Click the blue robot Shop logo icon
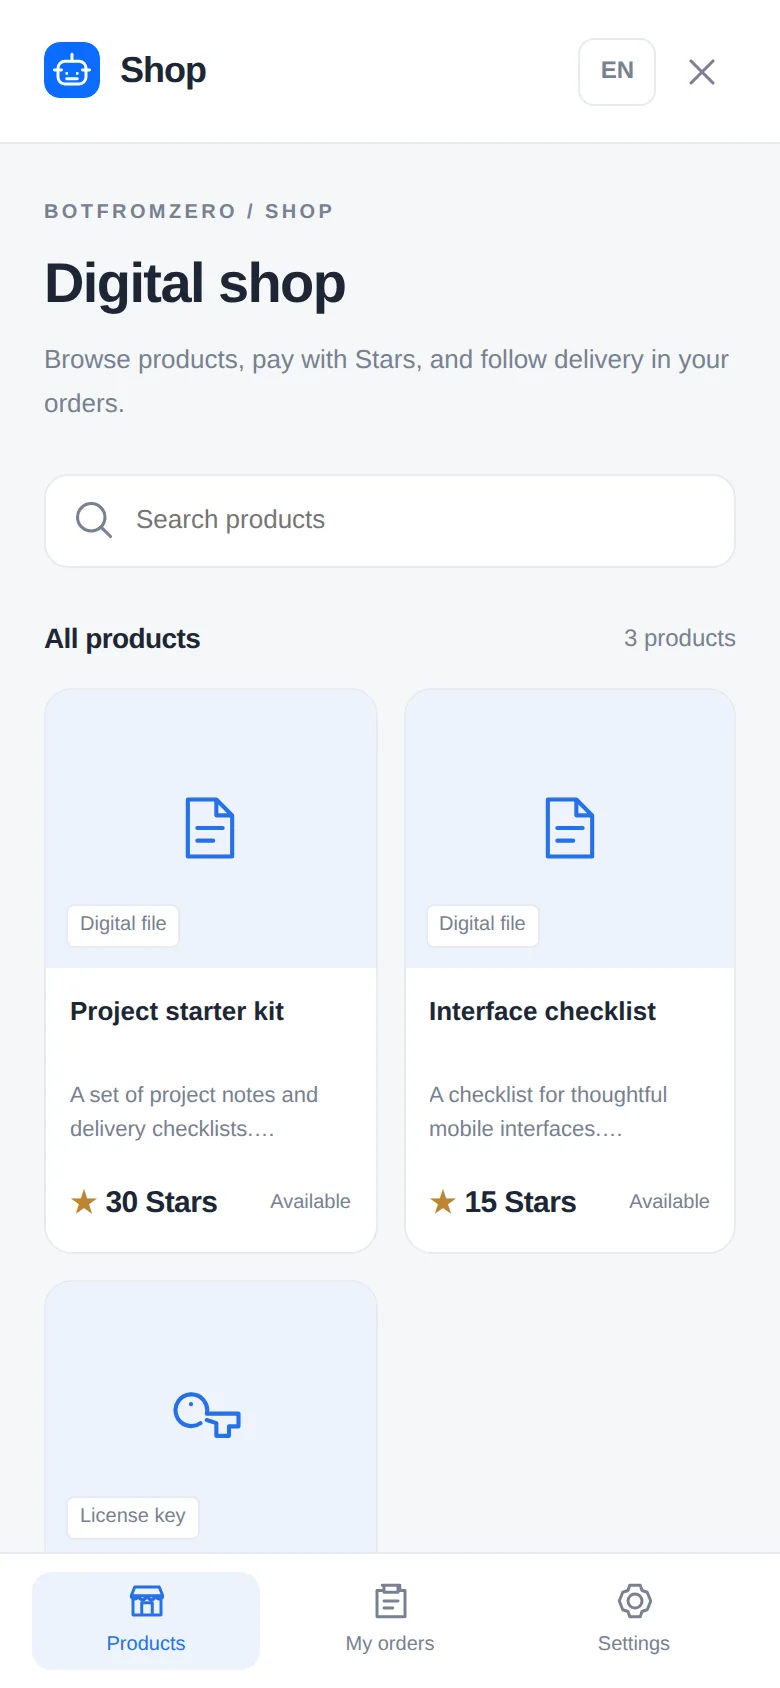 [x=72, y=70]
